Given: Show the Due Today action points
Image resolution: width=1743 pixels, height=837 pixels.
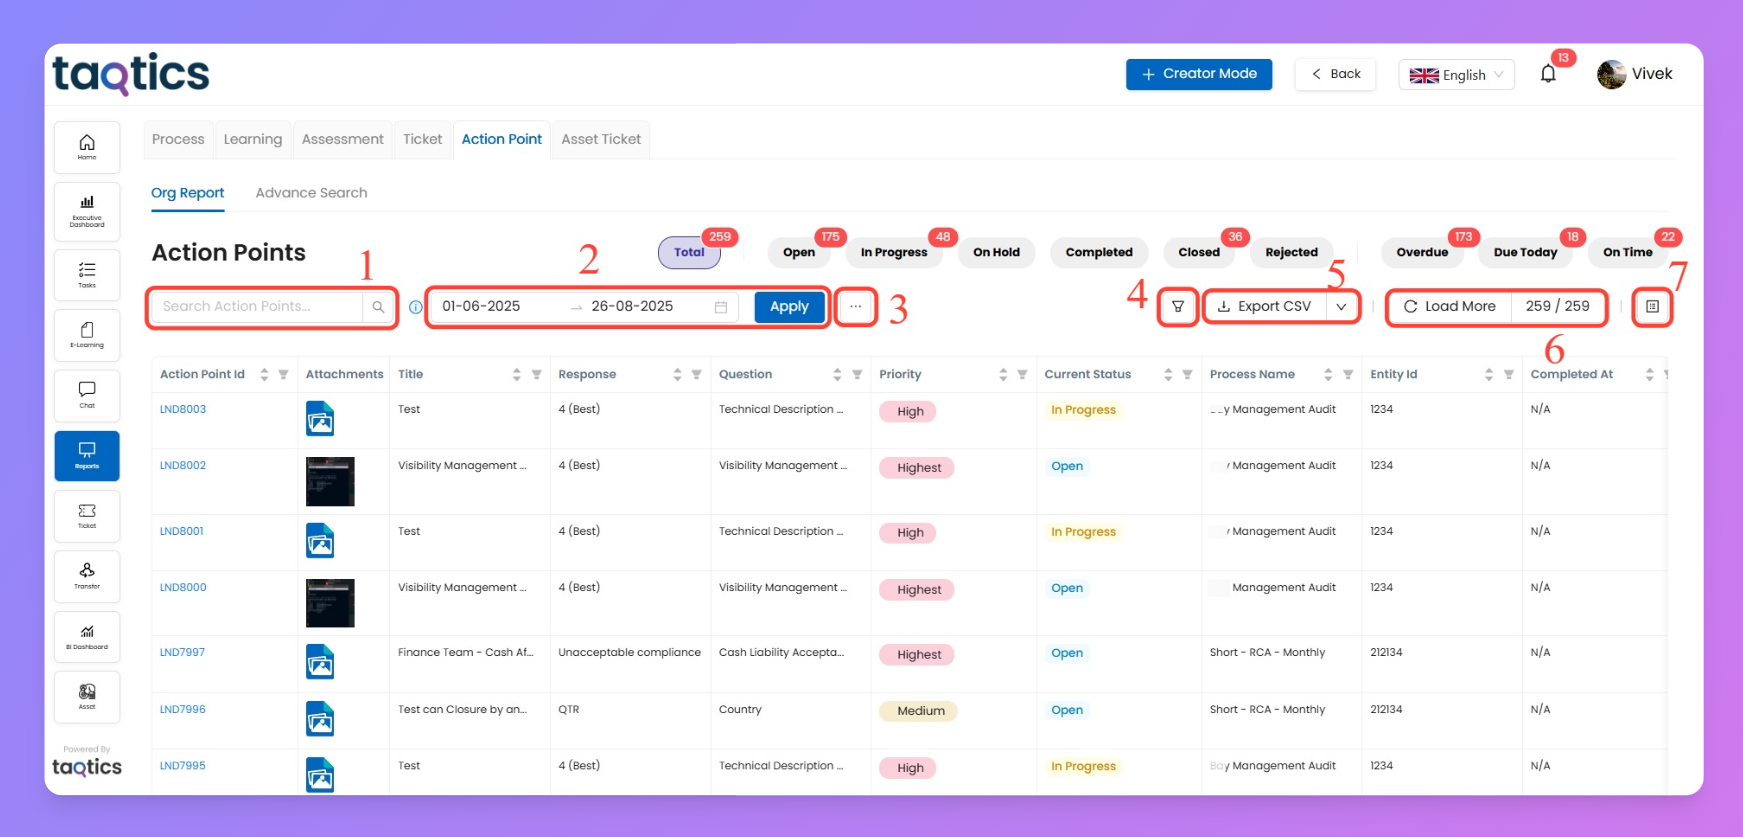Looking at the screenshot, I should coord(1525,252).
